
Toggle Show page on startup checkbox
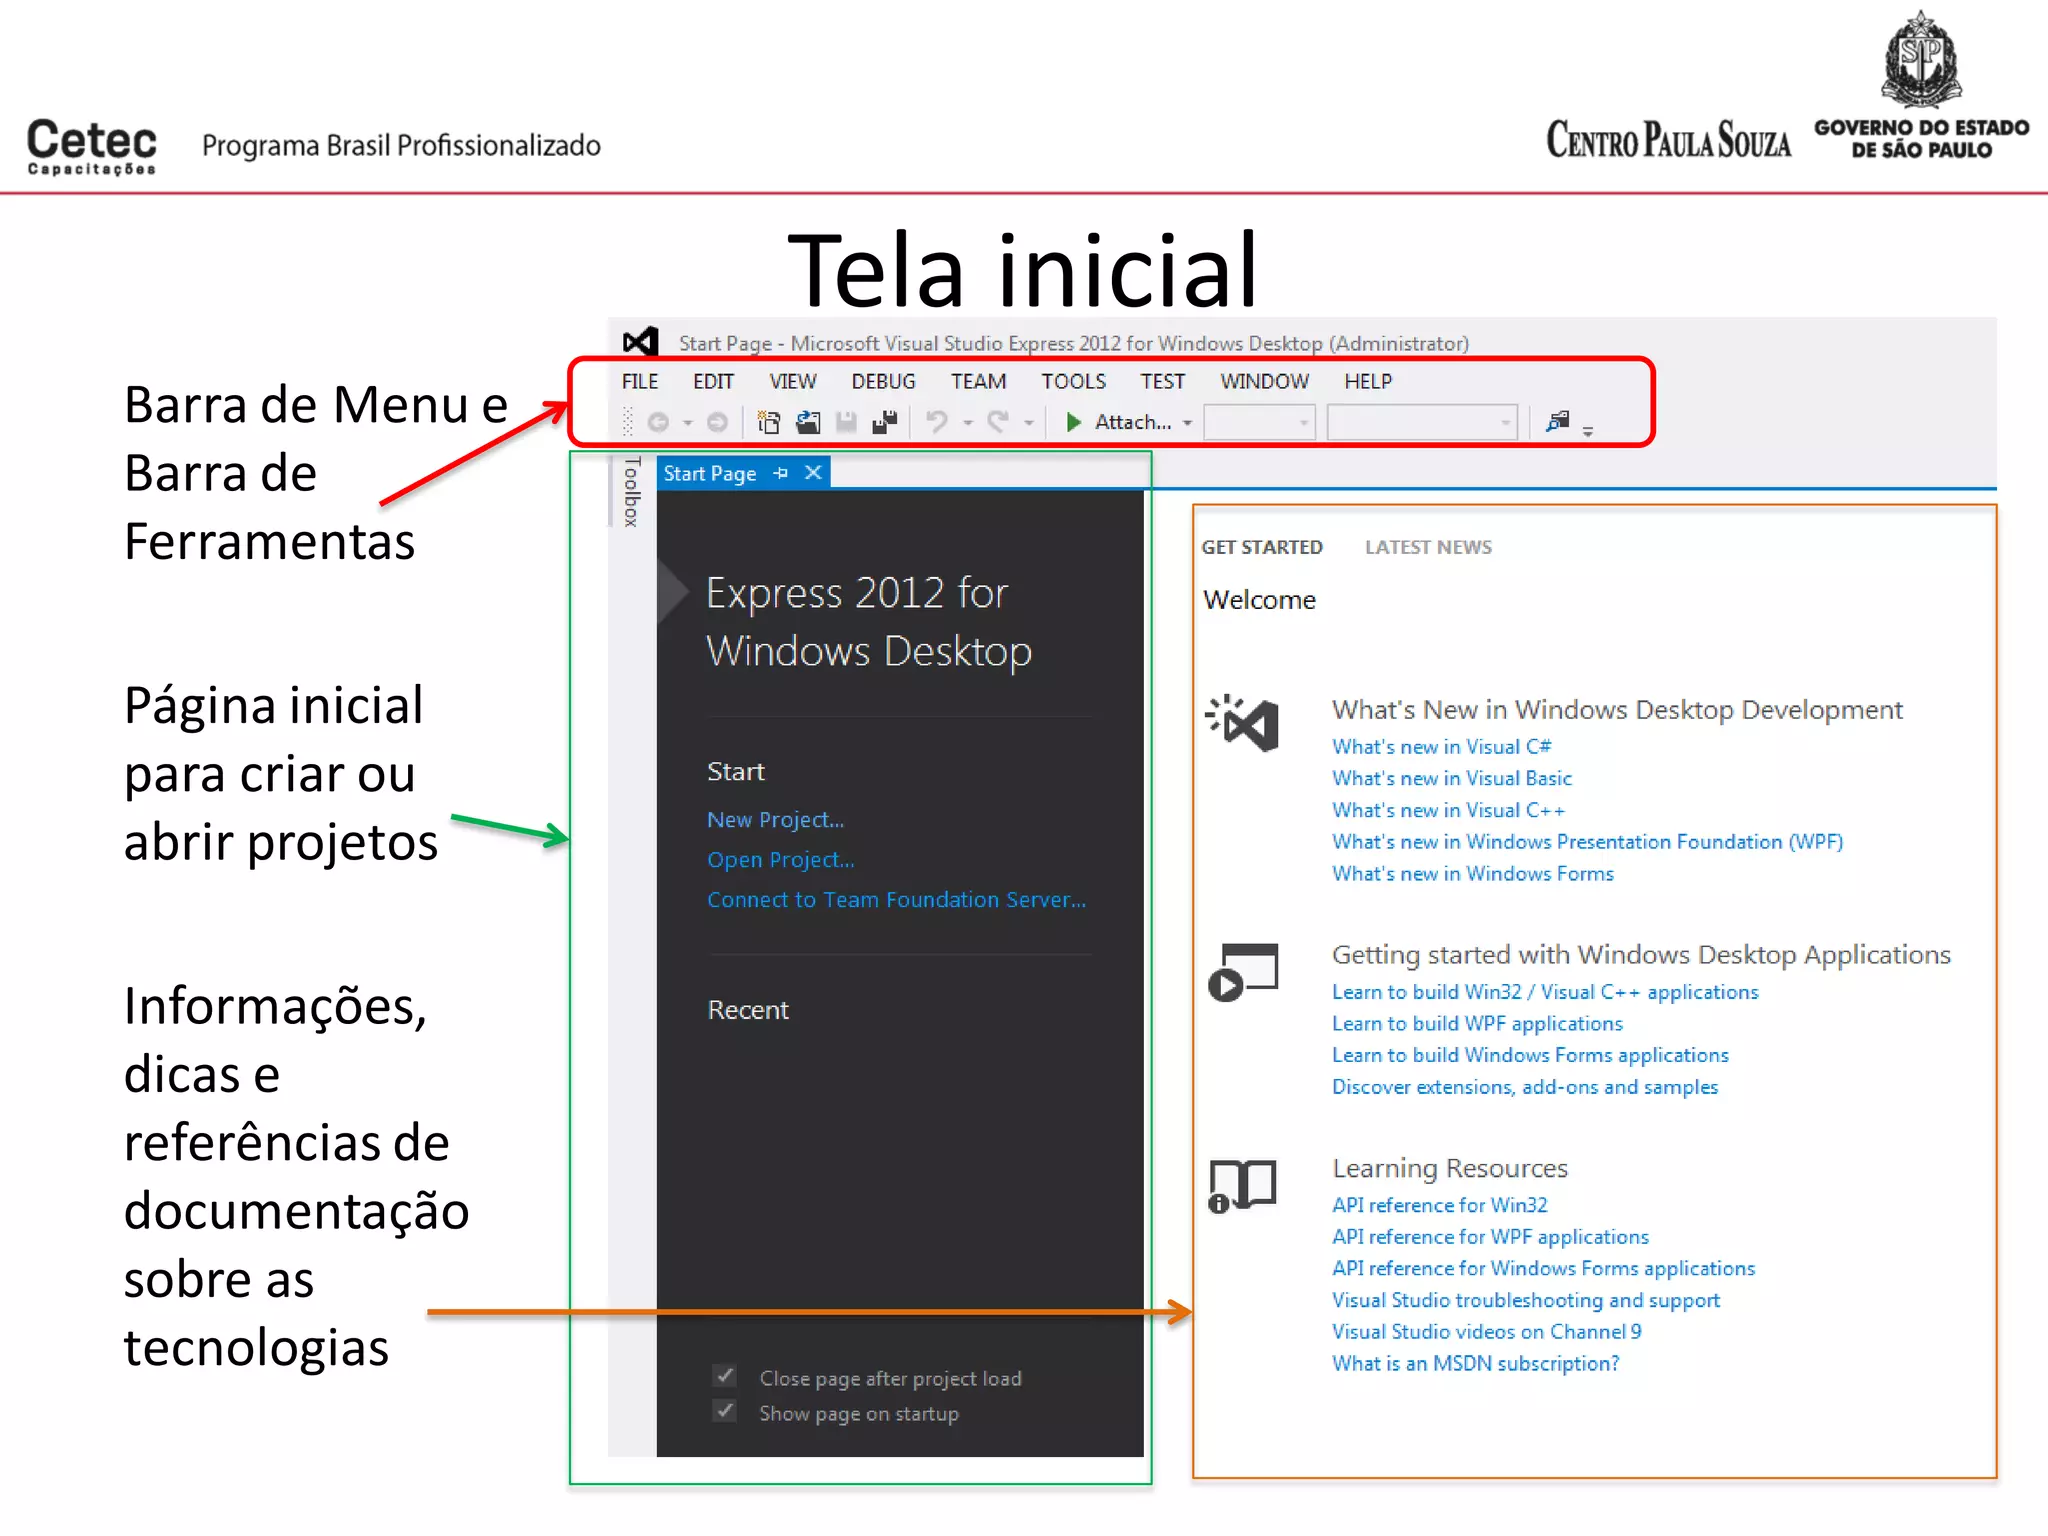725,1411
